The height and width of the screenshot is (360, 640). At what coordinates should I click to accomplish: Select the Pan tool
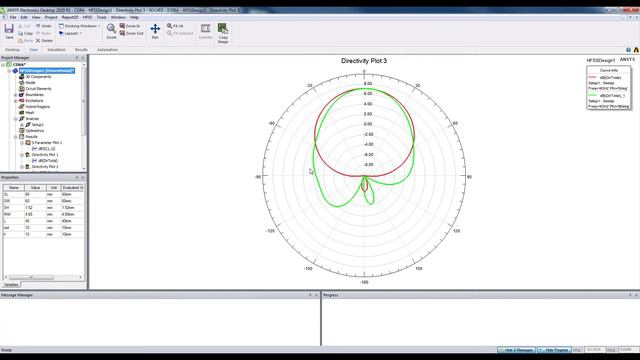[x=155, y=29]
